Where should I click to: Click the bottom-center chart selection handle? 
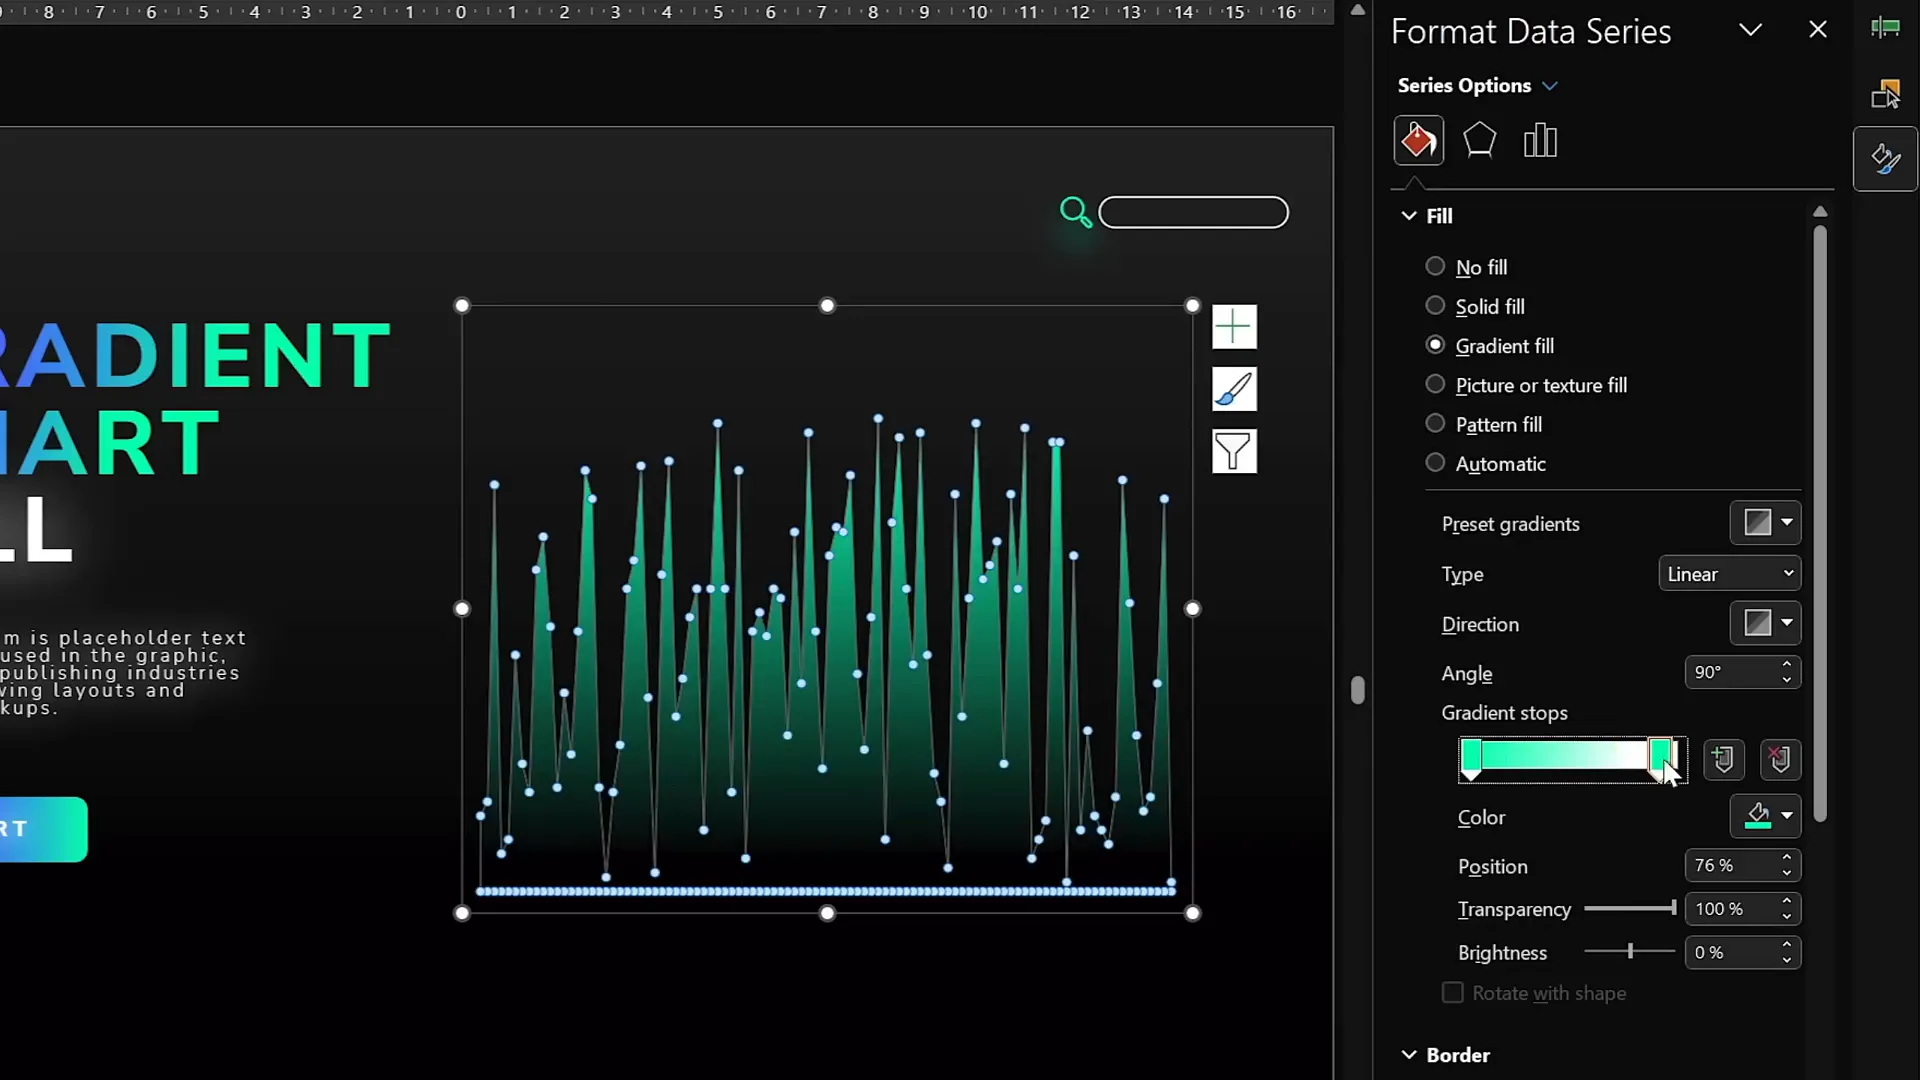click(827, 913)
